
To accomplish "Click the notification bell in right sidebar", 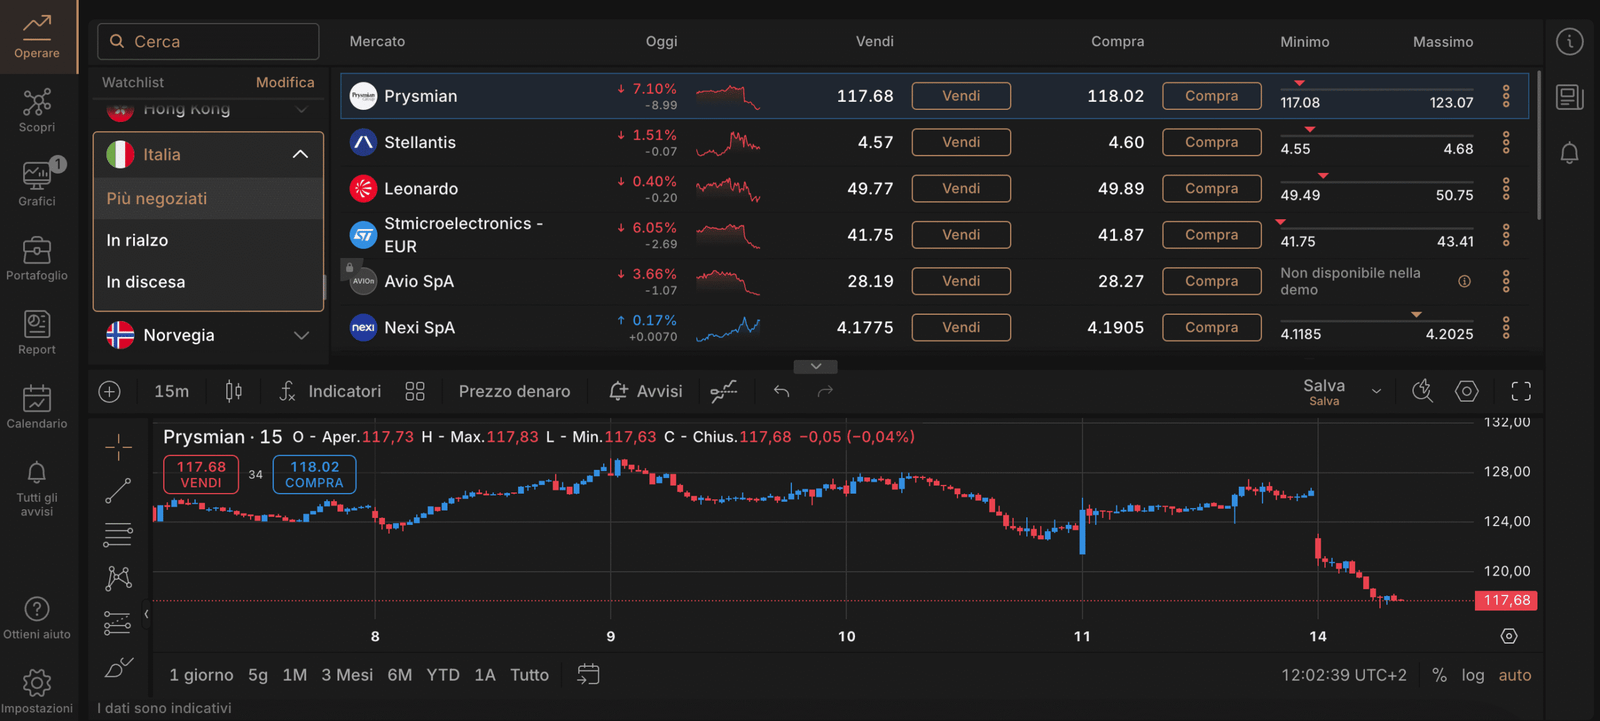I will [1569, 153].
